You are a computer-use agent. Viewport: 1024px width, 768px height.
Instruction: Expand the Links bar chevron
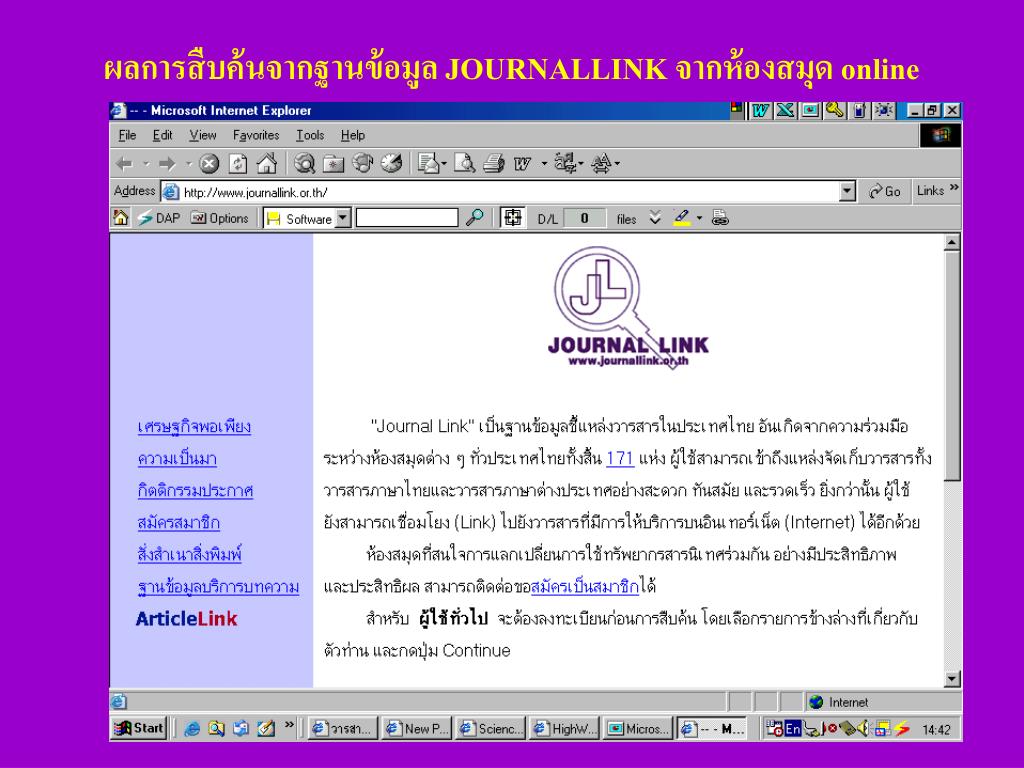pyautogui.click(x=955, y=188)
